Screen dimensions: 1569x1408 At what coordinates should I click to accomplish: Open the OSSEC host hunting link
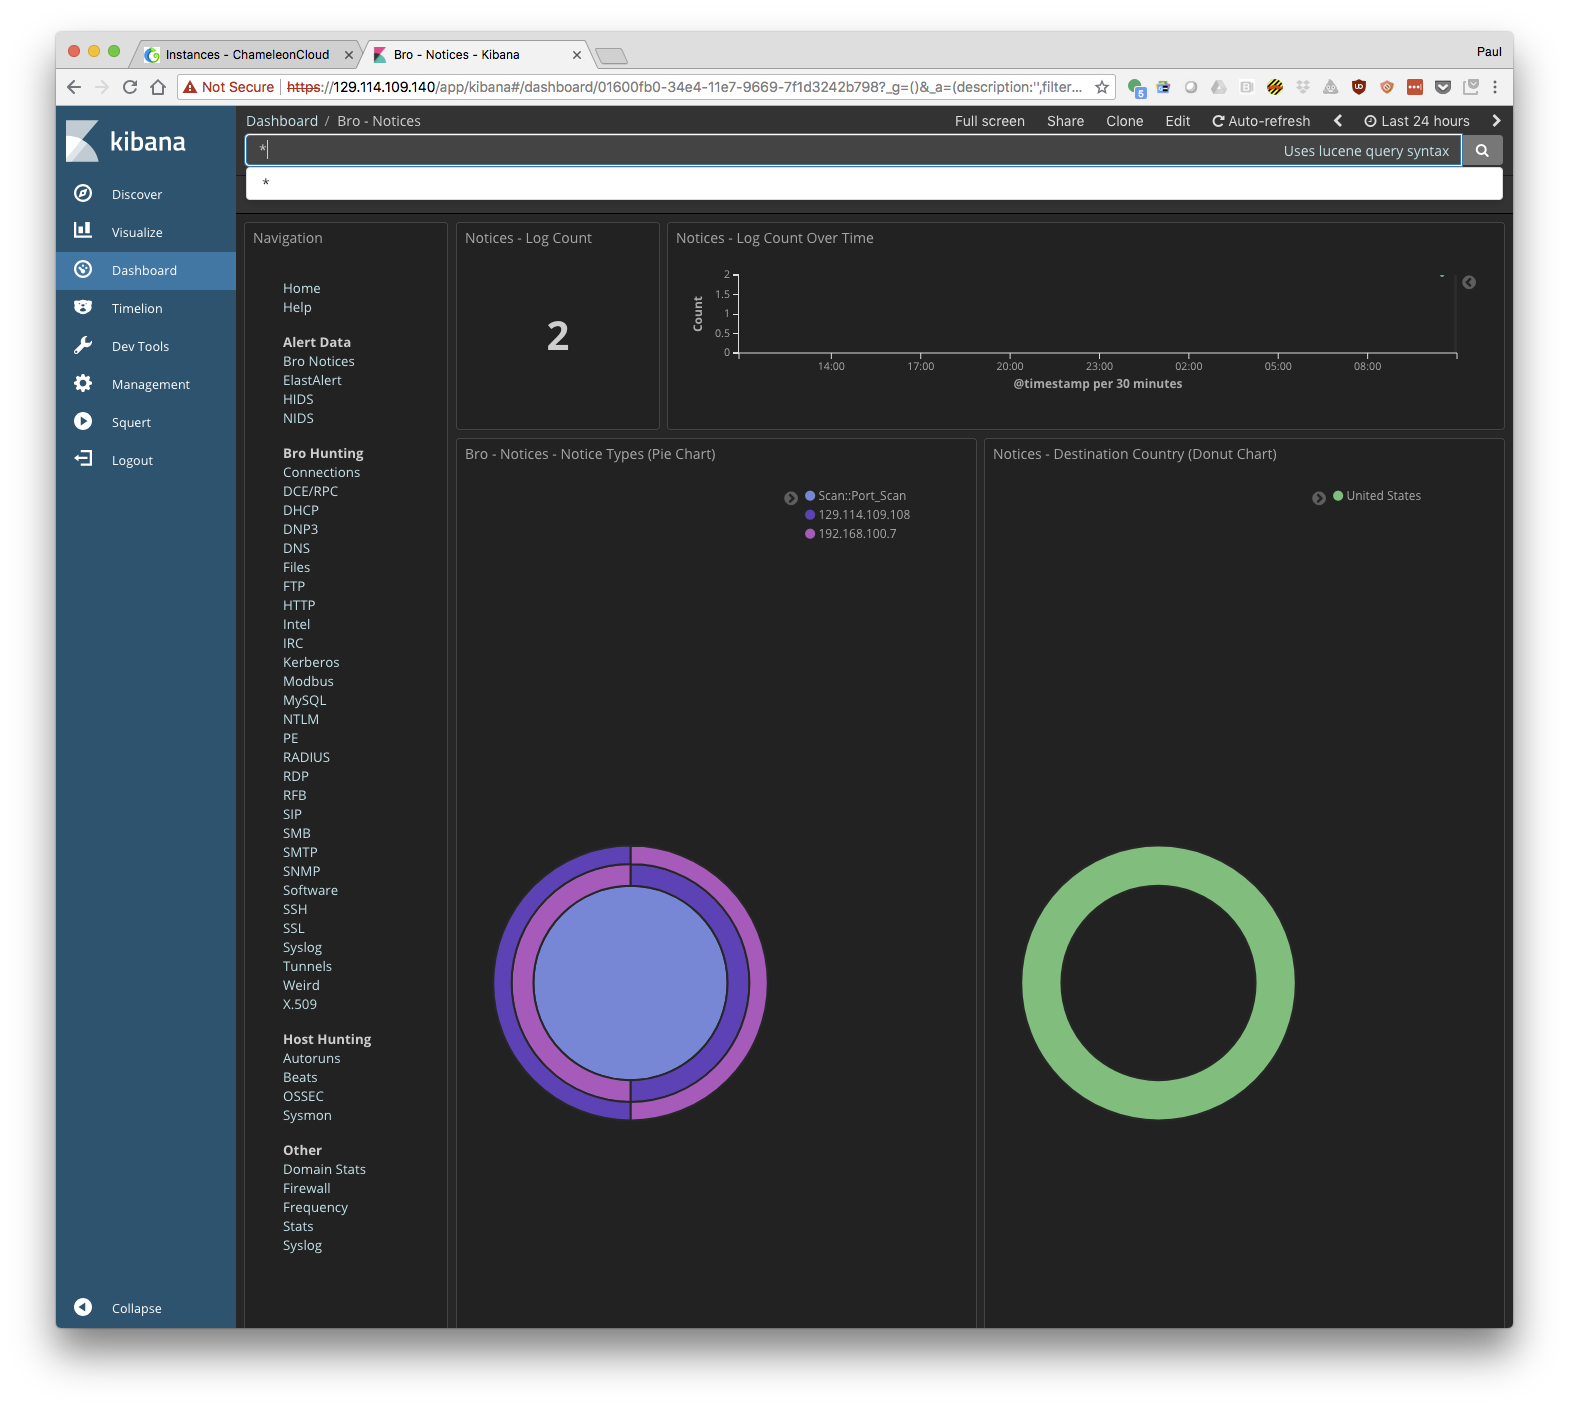point(303,1096)
